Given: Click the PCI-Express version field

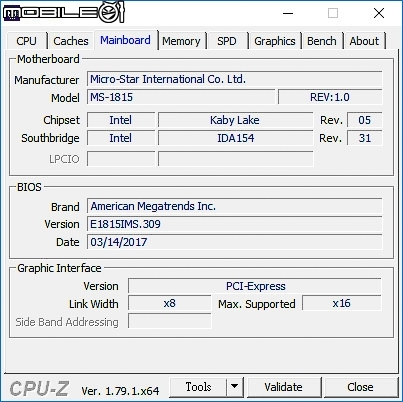Looking at the screenshot, I should (x=255, y=286).
